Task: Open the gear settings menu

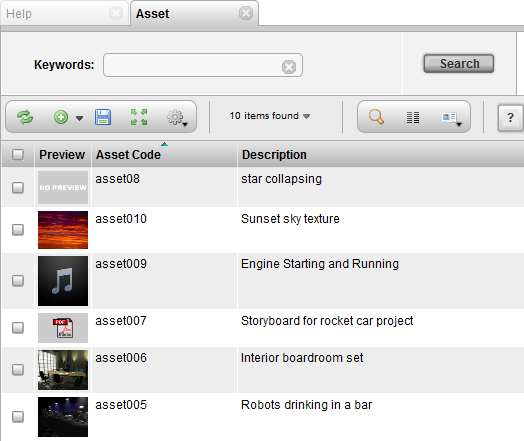Action: click(x=177, y=118)
